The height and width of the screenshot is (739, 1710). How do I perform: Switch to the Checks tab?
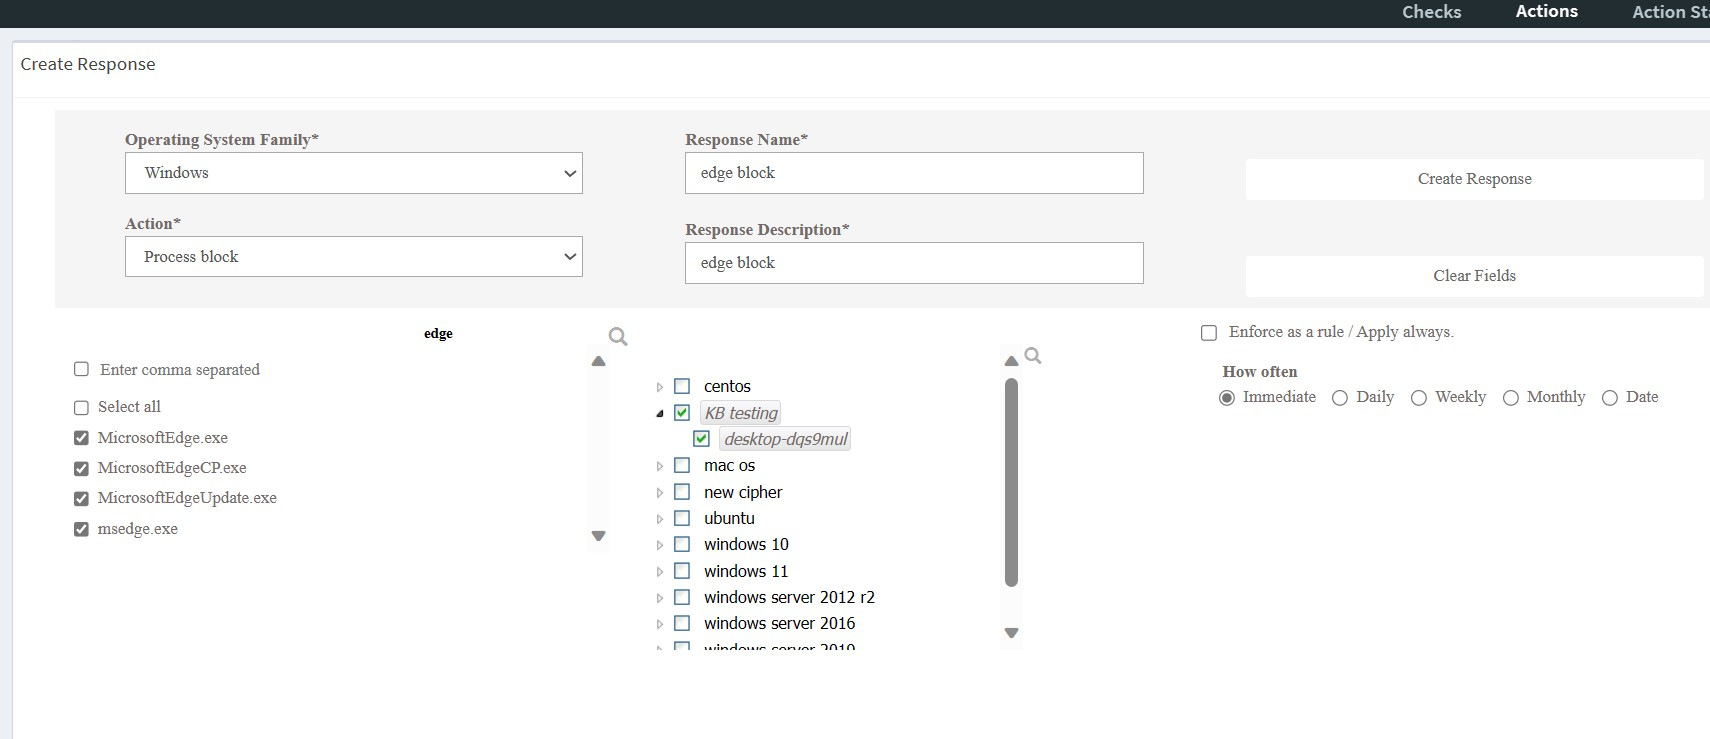[x=1431, y=12]
